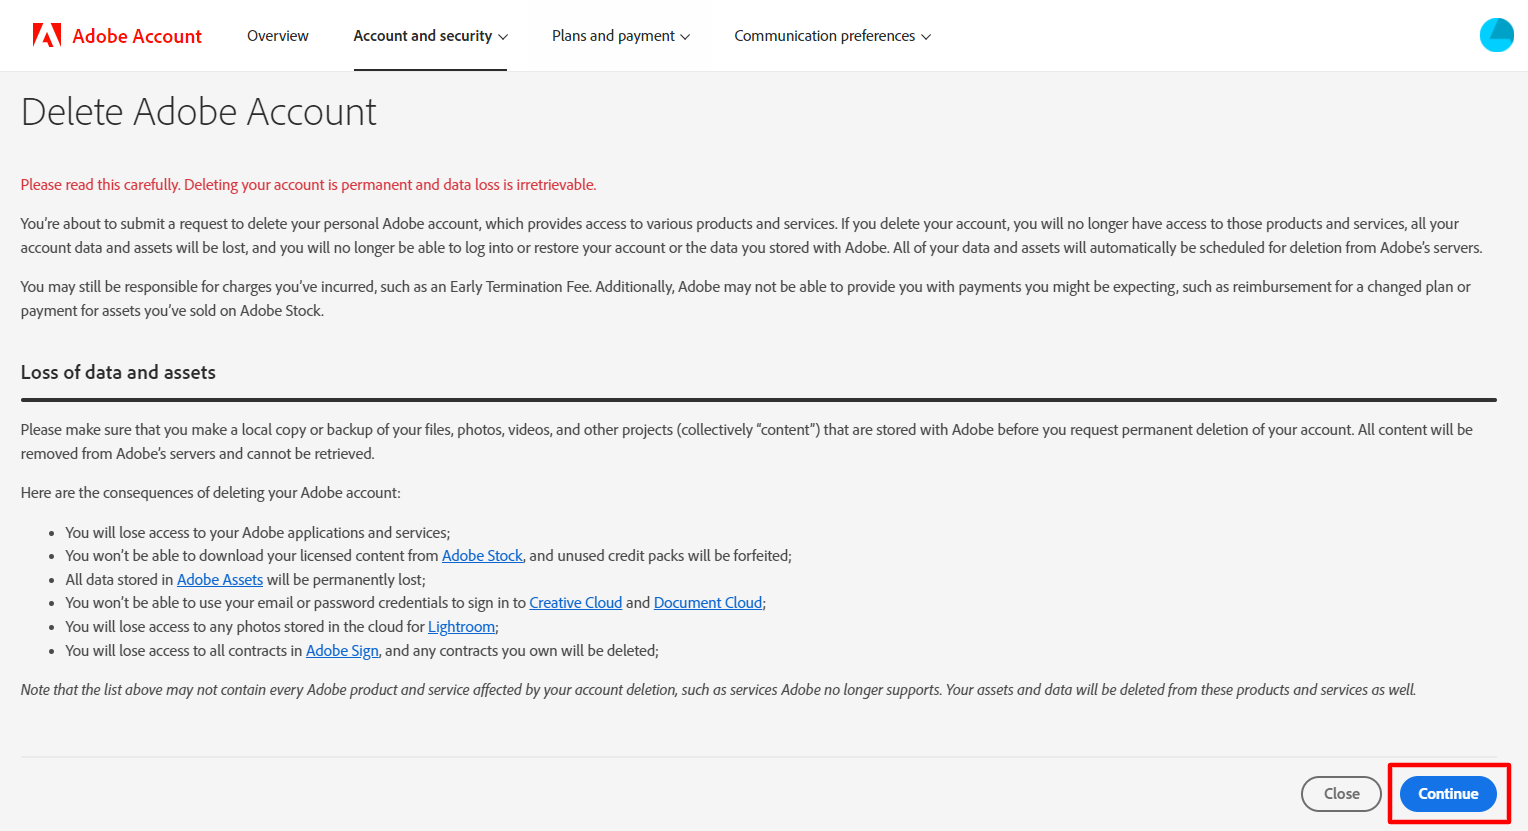The width and height of the screenshot is (1528, 831).
Task: Open the profile avatar menu
Action: point(1496,35)
